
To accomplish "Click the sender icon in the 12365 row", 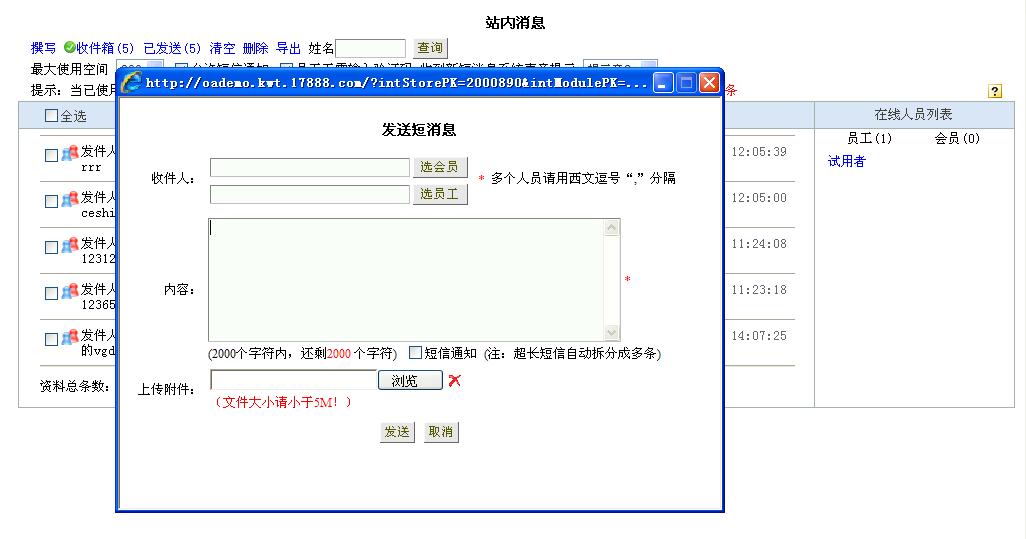I will [70, 291].
